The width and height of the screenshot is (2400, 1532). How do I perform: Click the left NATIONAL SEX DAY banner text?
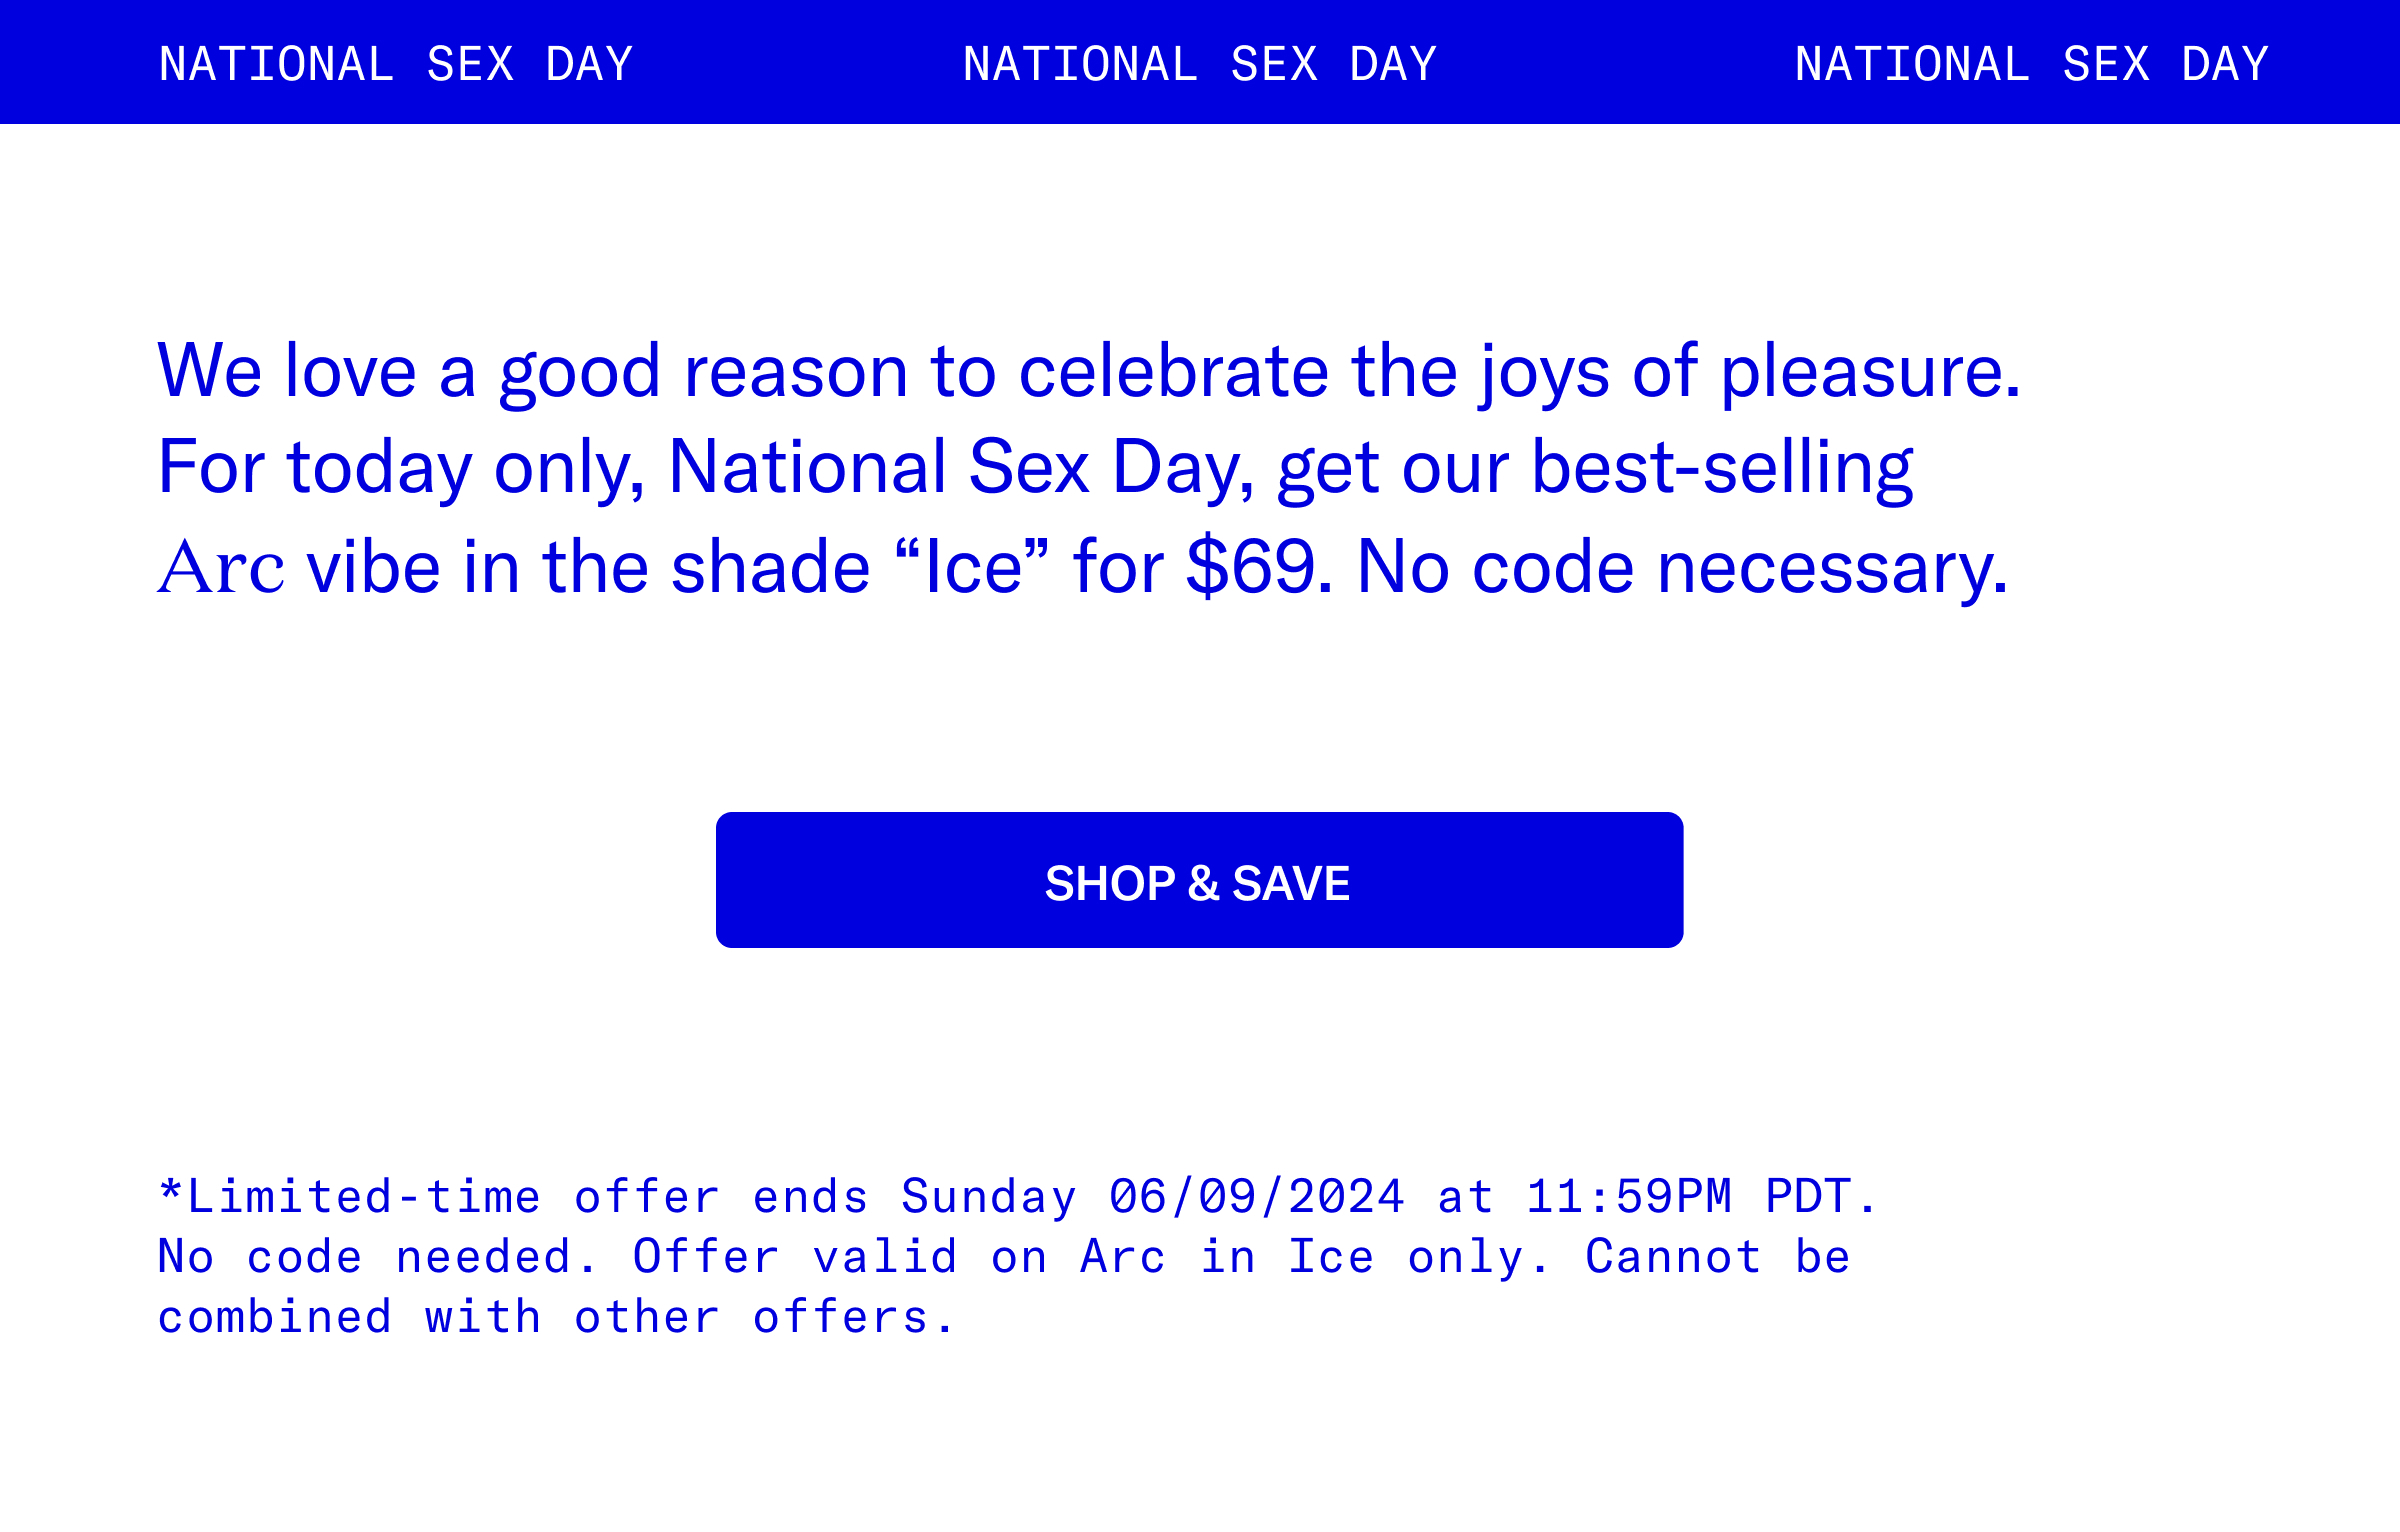396,64
